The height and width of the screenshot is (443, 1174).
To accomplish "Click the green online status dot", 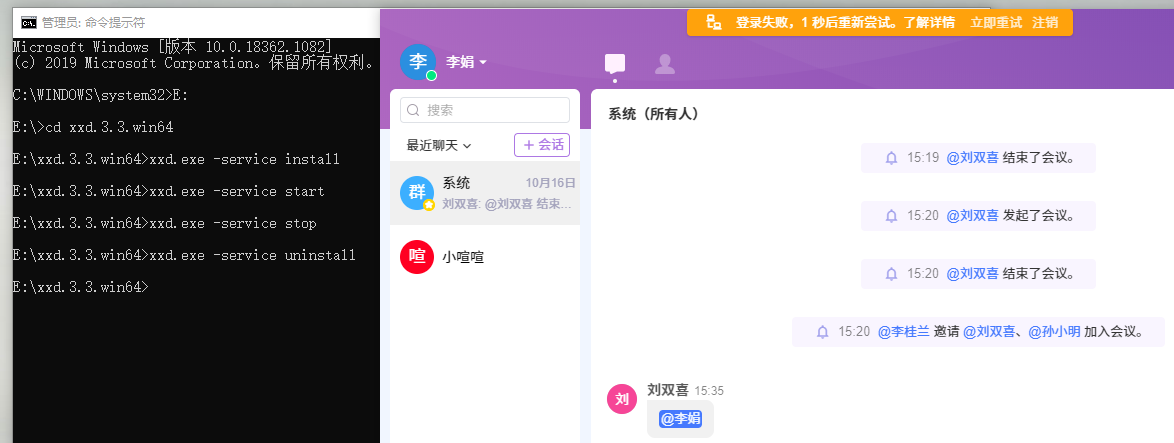I will point(431,76).
